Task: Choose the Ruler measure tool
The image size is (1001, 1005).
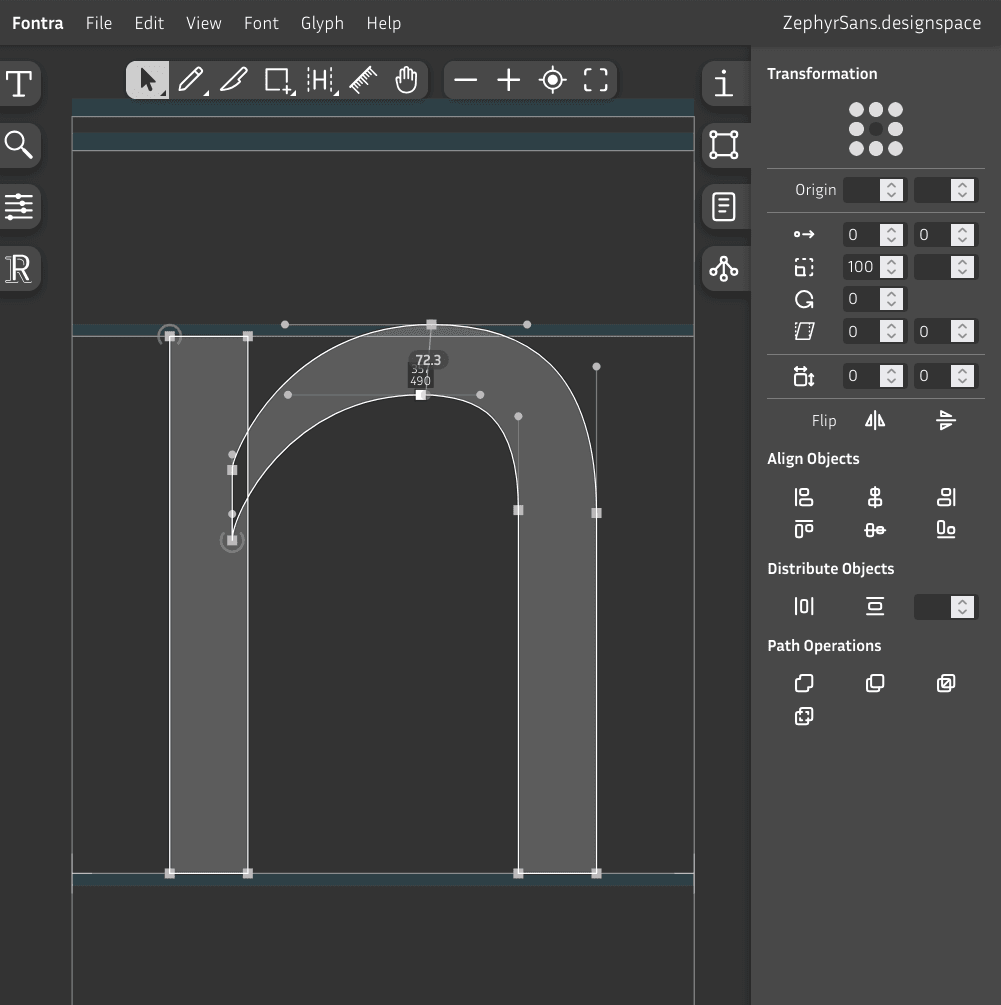Action: coord(362,80)
